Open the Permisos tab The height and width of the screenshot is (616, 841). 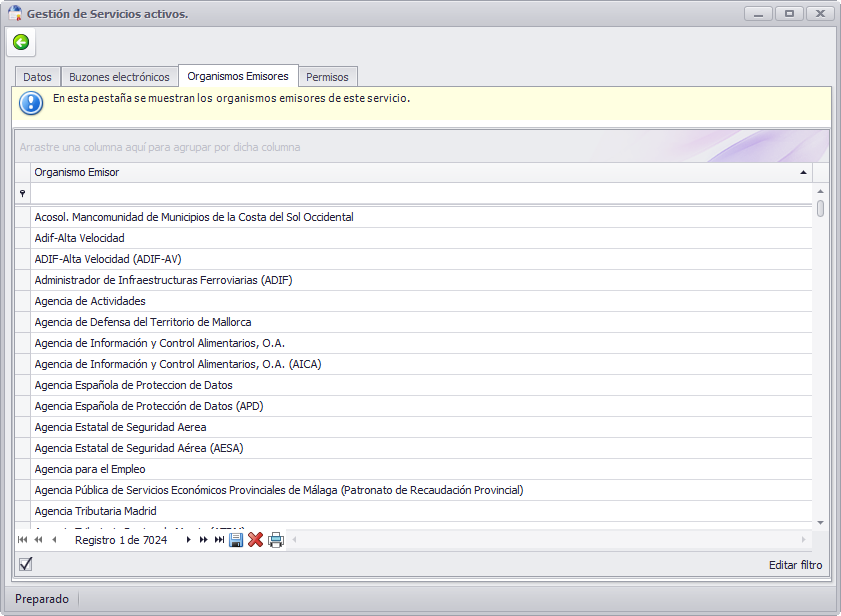(327, 77)
